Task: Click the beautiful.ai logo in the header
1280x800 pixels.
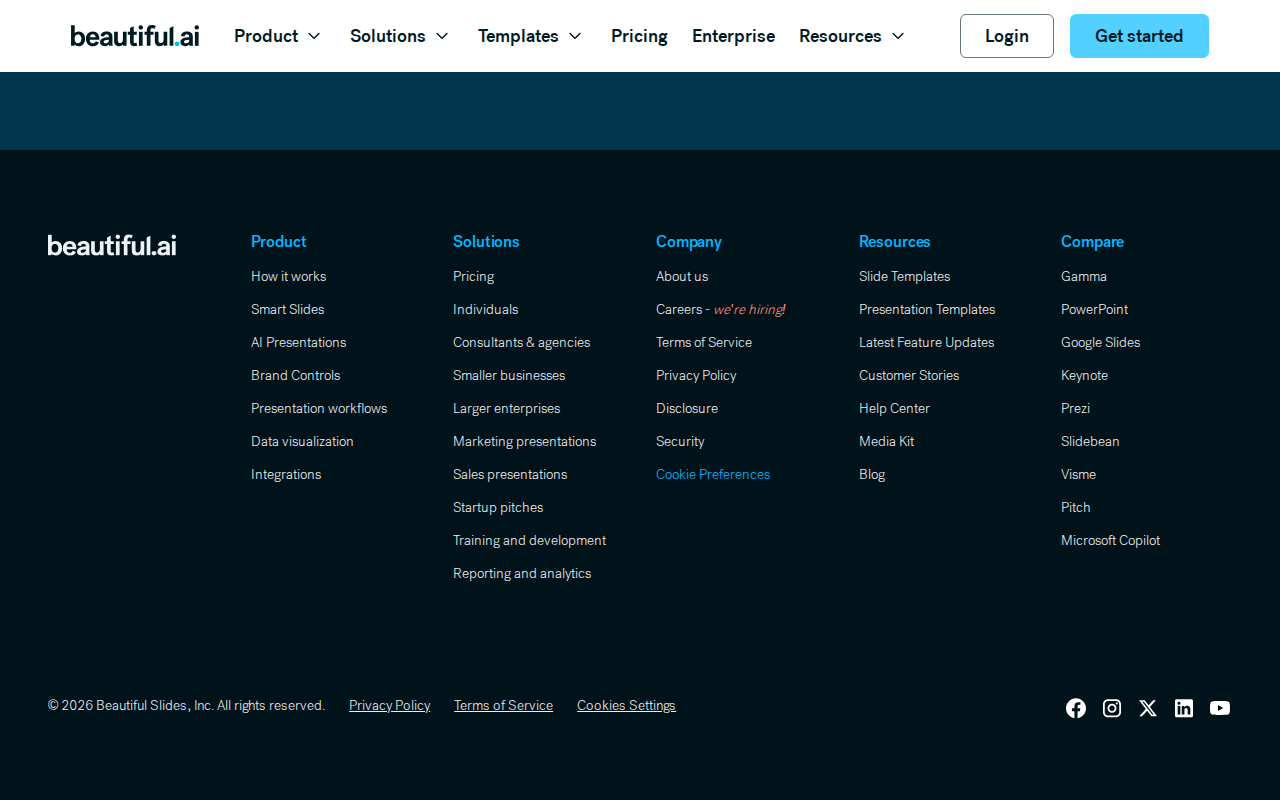Action: coord(135,36)
